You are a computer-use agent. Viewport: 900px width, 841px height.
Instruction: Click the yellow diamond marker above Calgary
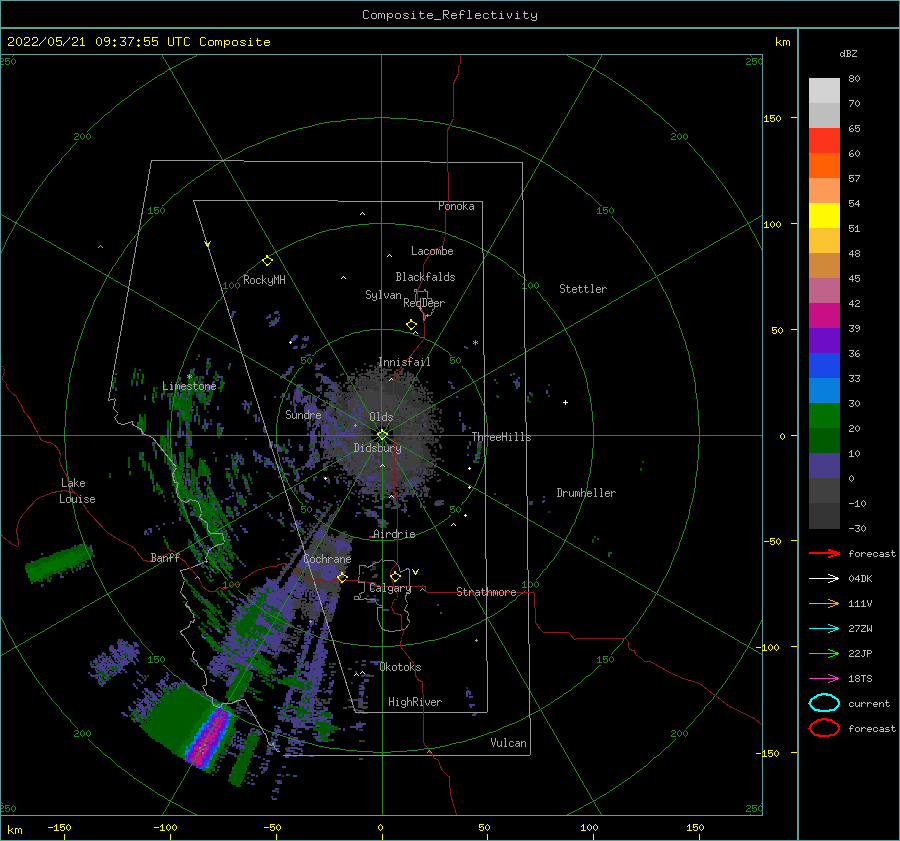point(395,576)
